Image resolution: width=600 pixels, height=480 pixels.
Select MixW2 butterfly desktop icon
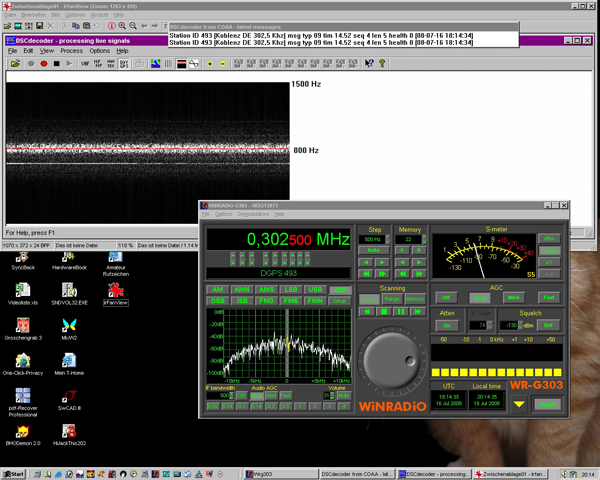(69, 329)
